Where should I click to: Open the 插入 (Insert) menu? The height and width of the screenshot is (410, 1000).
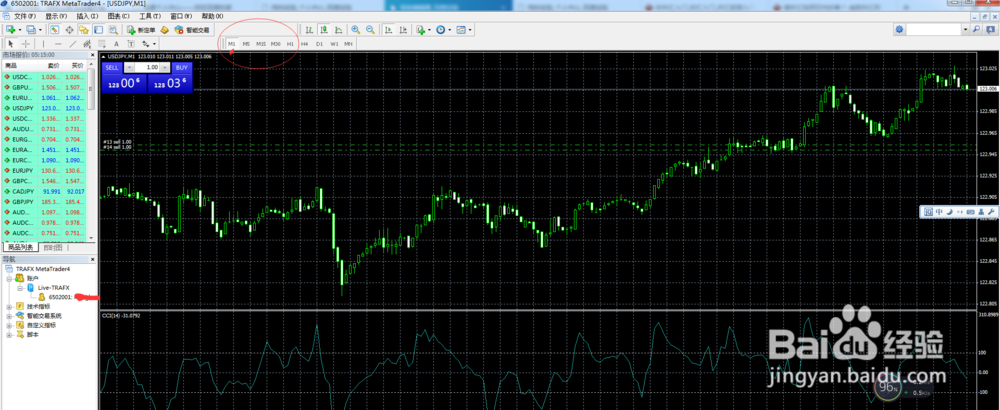pyautogui.click(x=87, y=16)
